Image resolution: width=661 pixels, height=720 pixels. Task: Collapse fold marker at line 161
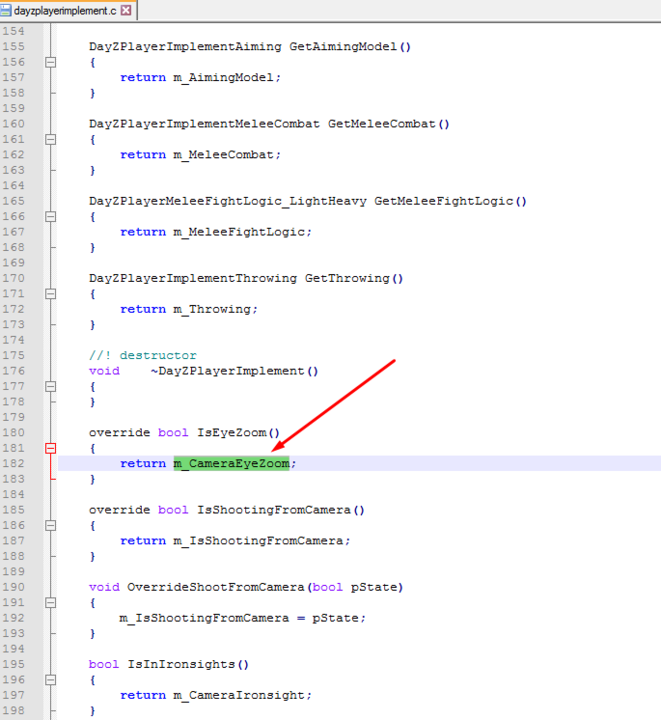pyautogui.click(x=50, y=139)
